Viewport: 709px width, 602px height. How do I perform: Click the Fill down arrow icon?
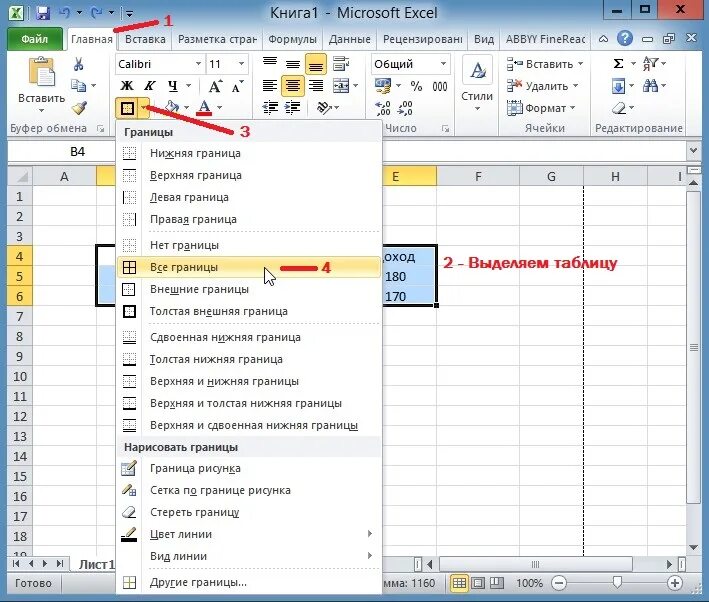coord(618,85)
